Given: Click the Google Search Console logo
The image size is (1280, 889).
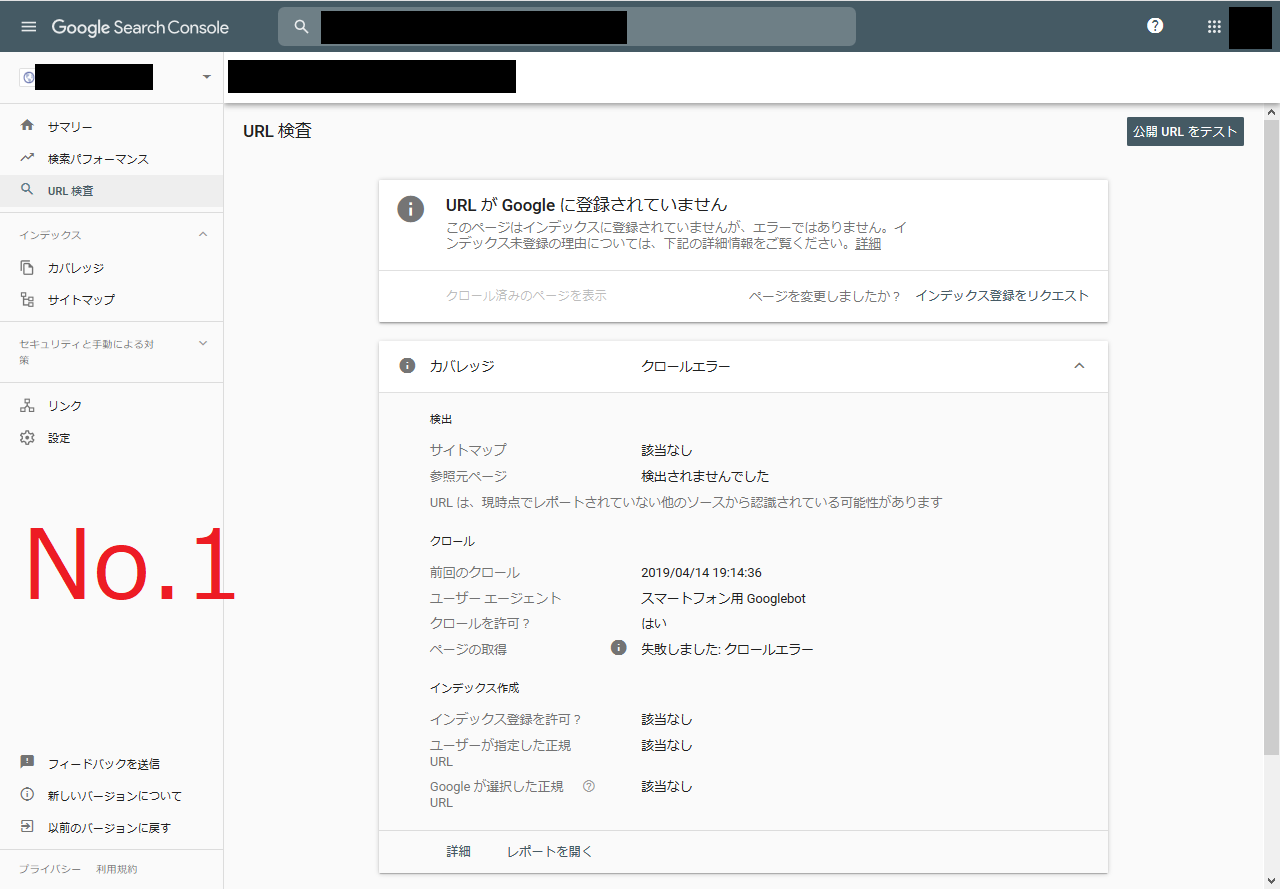Looking at the screenshot, I should [x=140, y=27].
